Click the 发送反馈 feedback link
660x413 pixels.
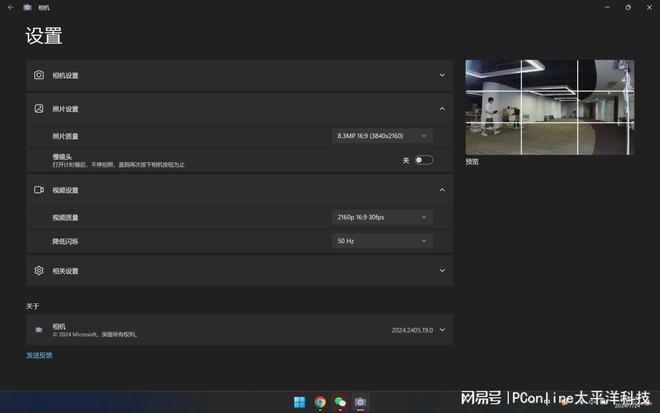point(39,355)
